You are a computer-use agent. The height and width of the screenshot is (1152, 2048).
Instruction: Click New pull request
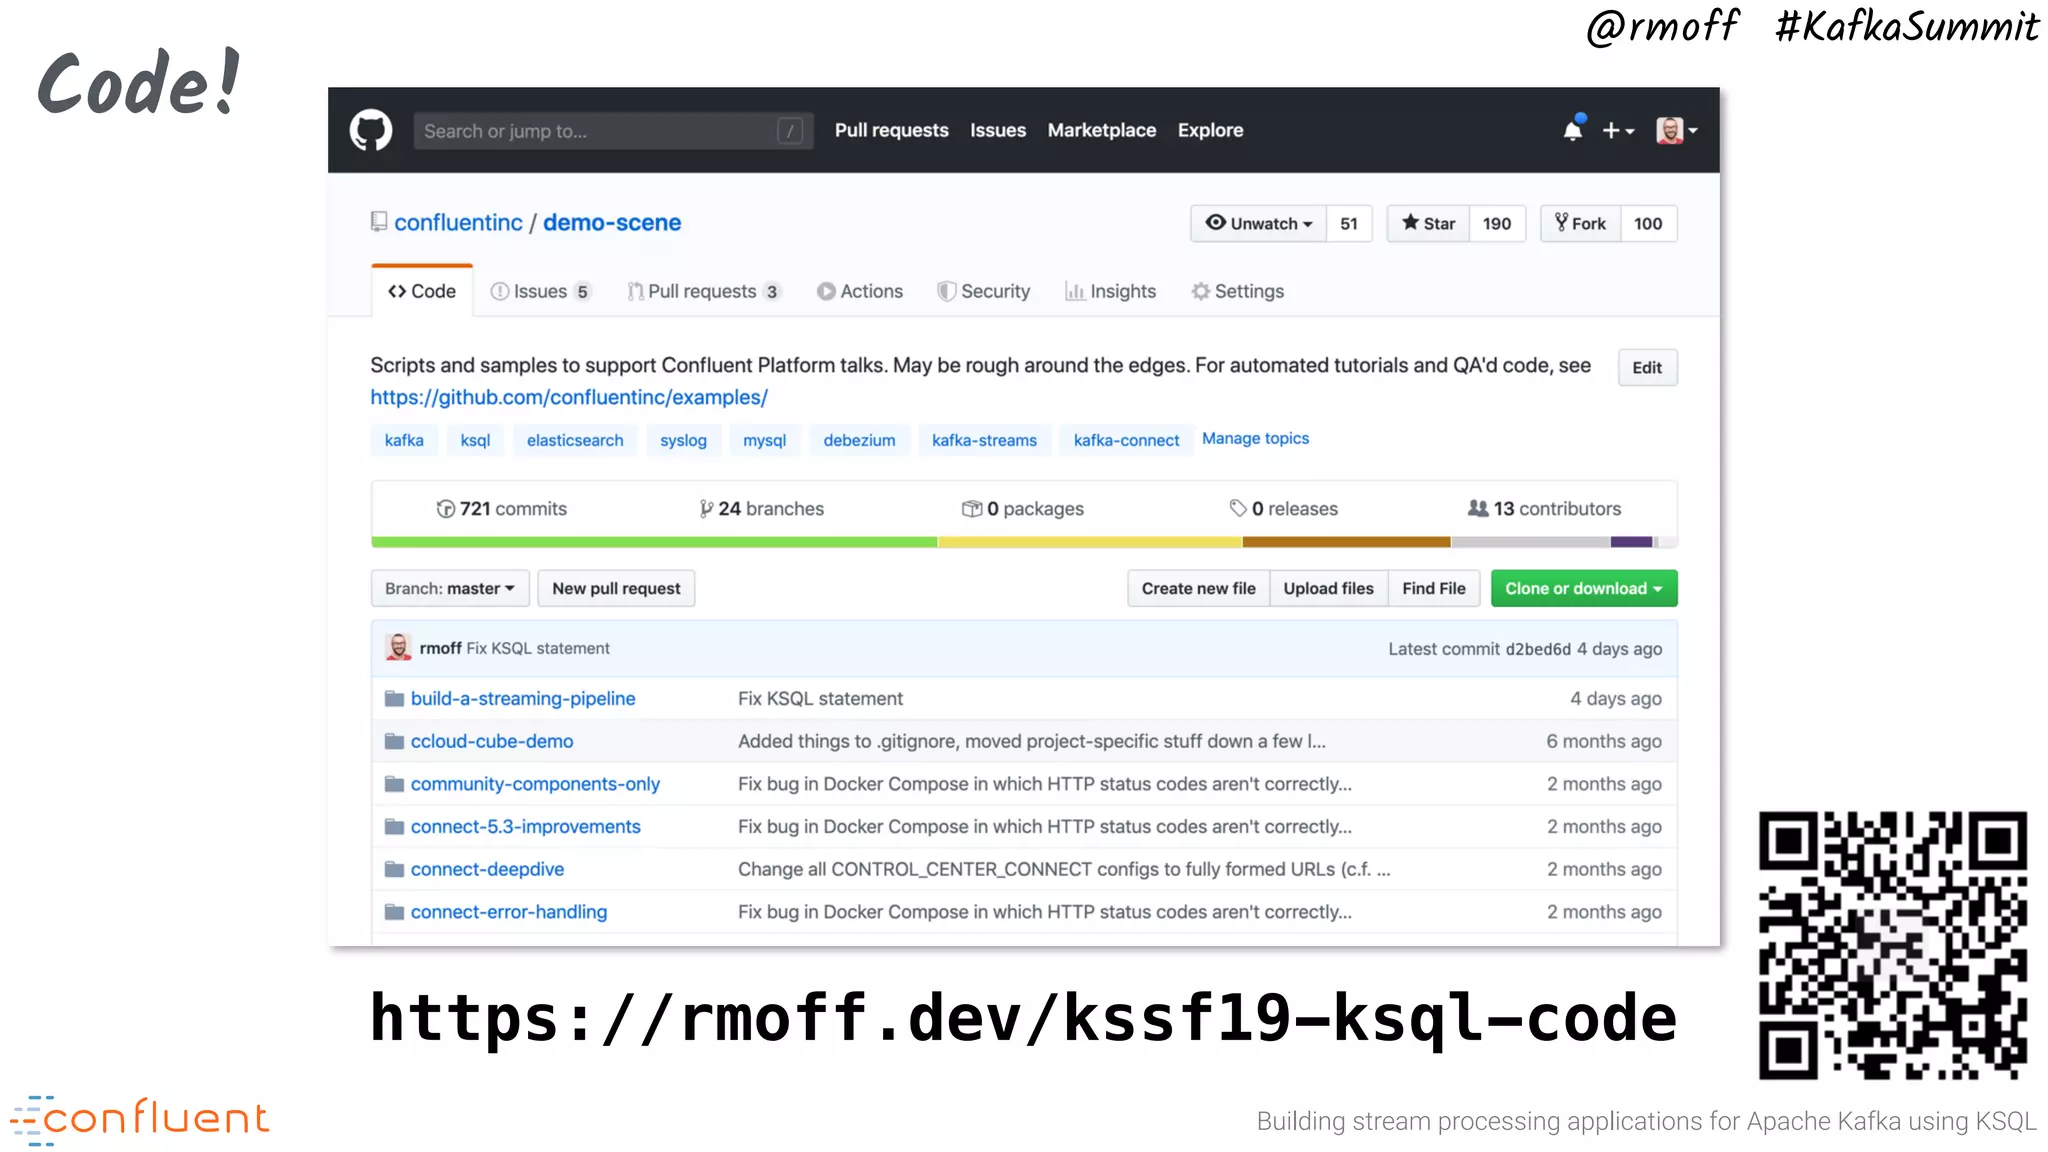point(616,588)
